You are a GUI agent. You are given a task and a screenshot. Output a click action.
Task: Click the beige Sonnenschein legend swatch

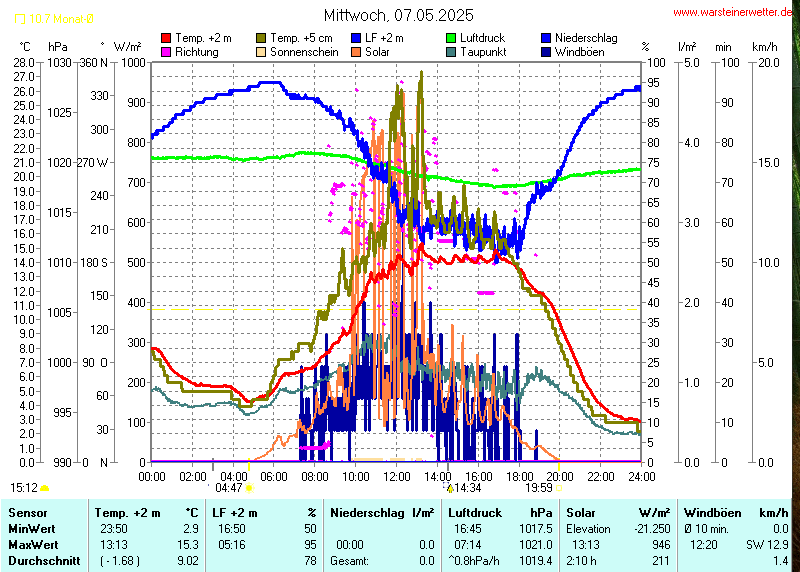(261, 52)
